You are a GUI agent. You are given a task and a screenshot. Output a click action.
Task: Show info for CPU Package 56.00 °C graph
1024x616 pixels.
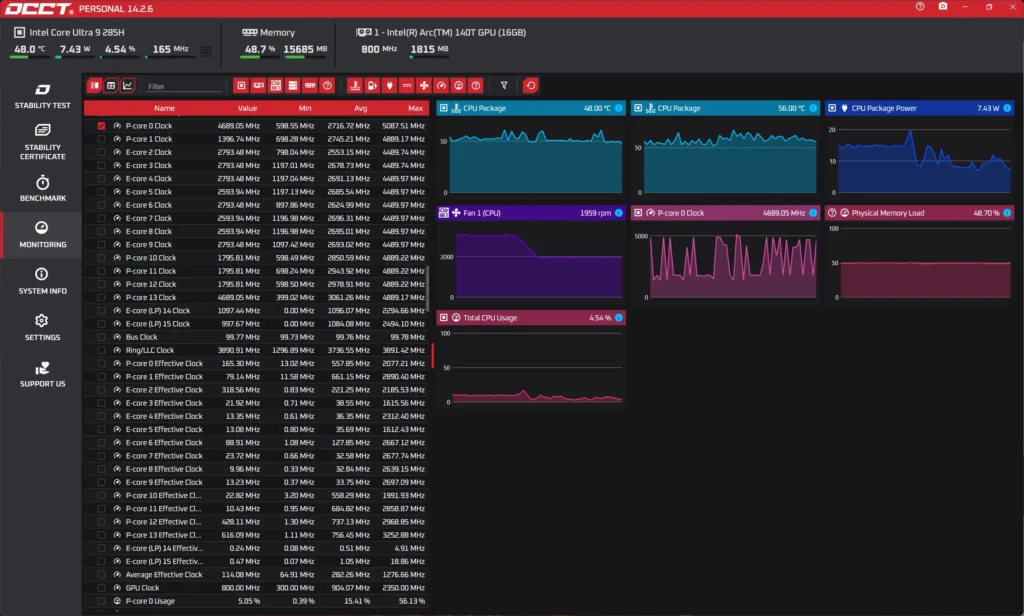(813, 108)
